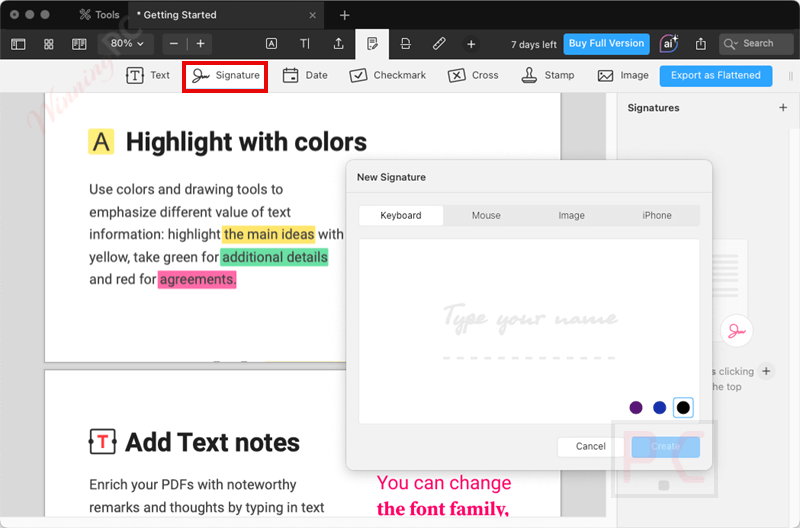Select the Stamp tool

[x=548, y=76]
